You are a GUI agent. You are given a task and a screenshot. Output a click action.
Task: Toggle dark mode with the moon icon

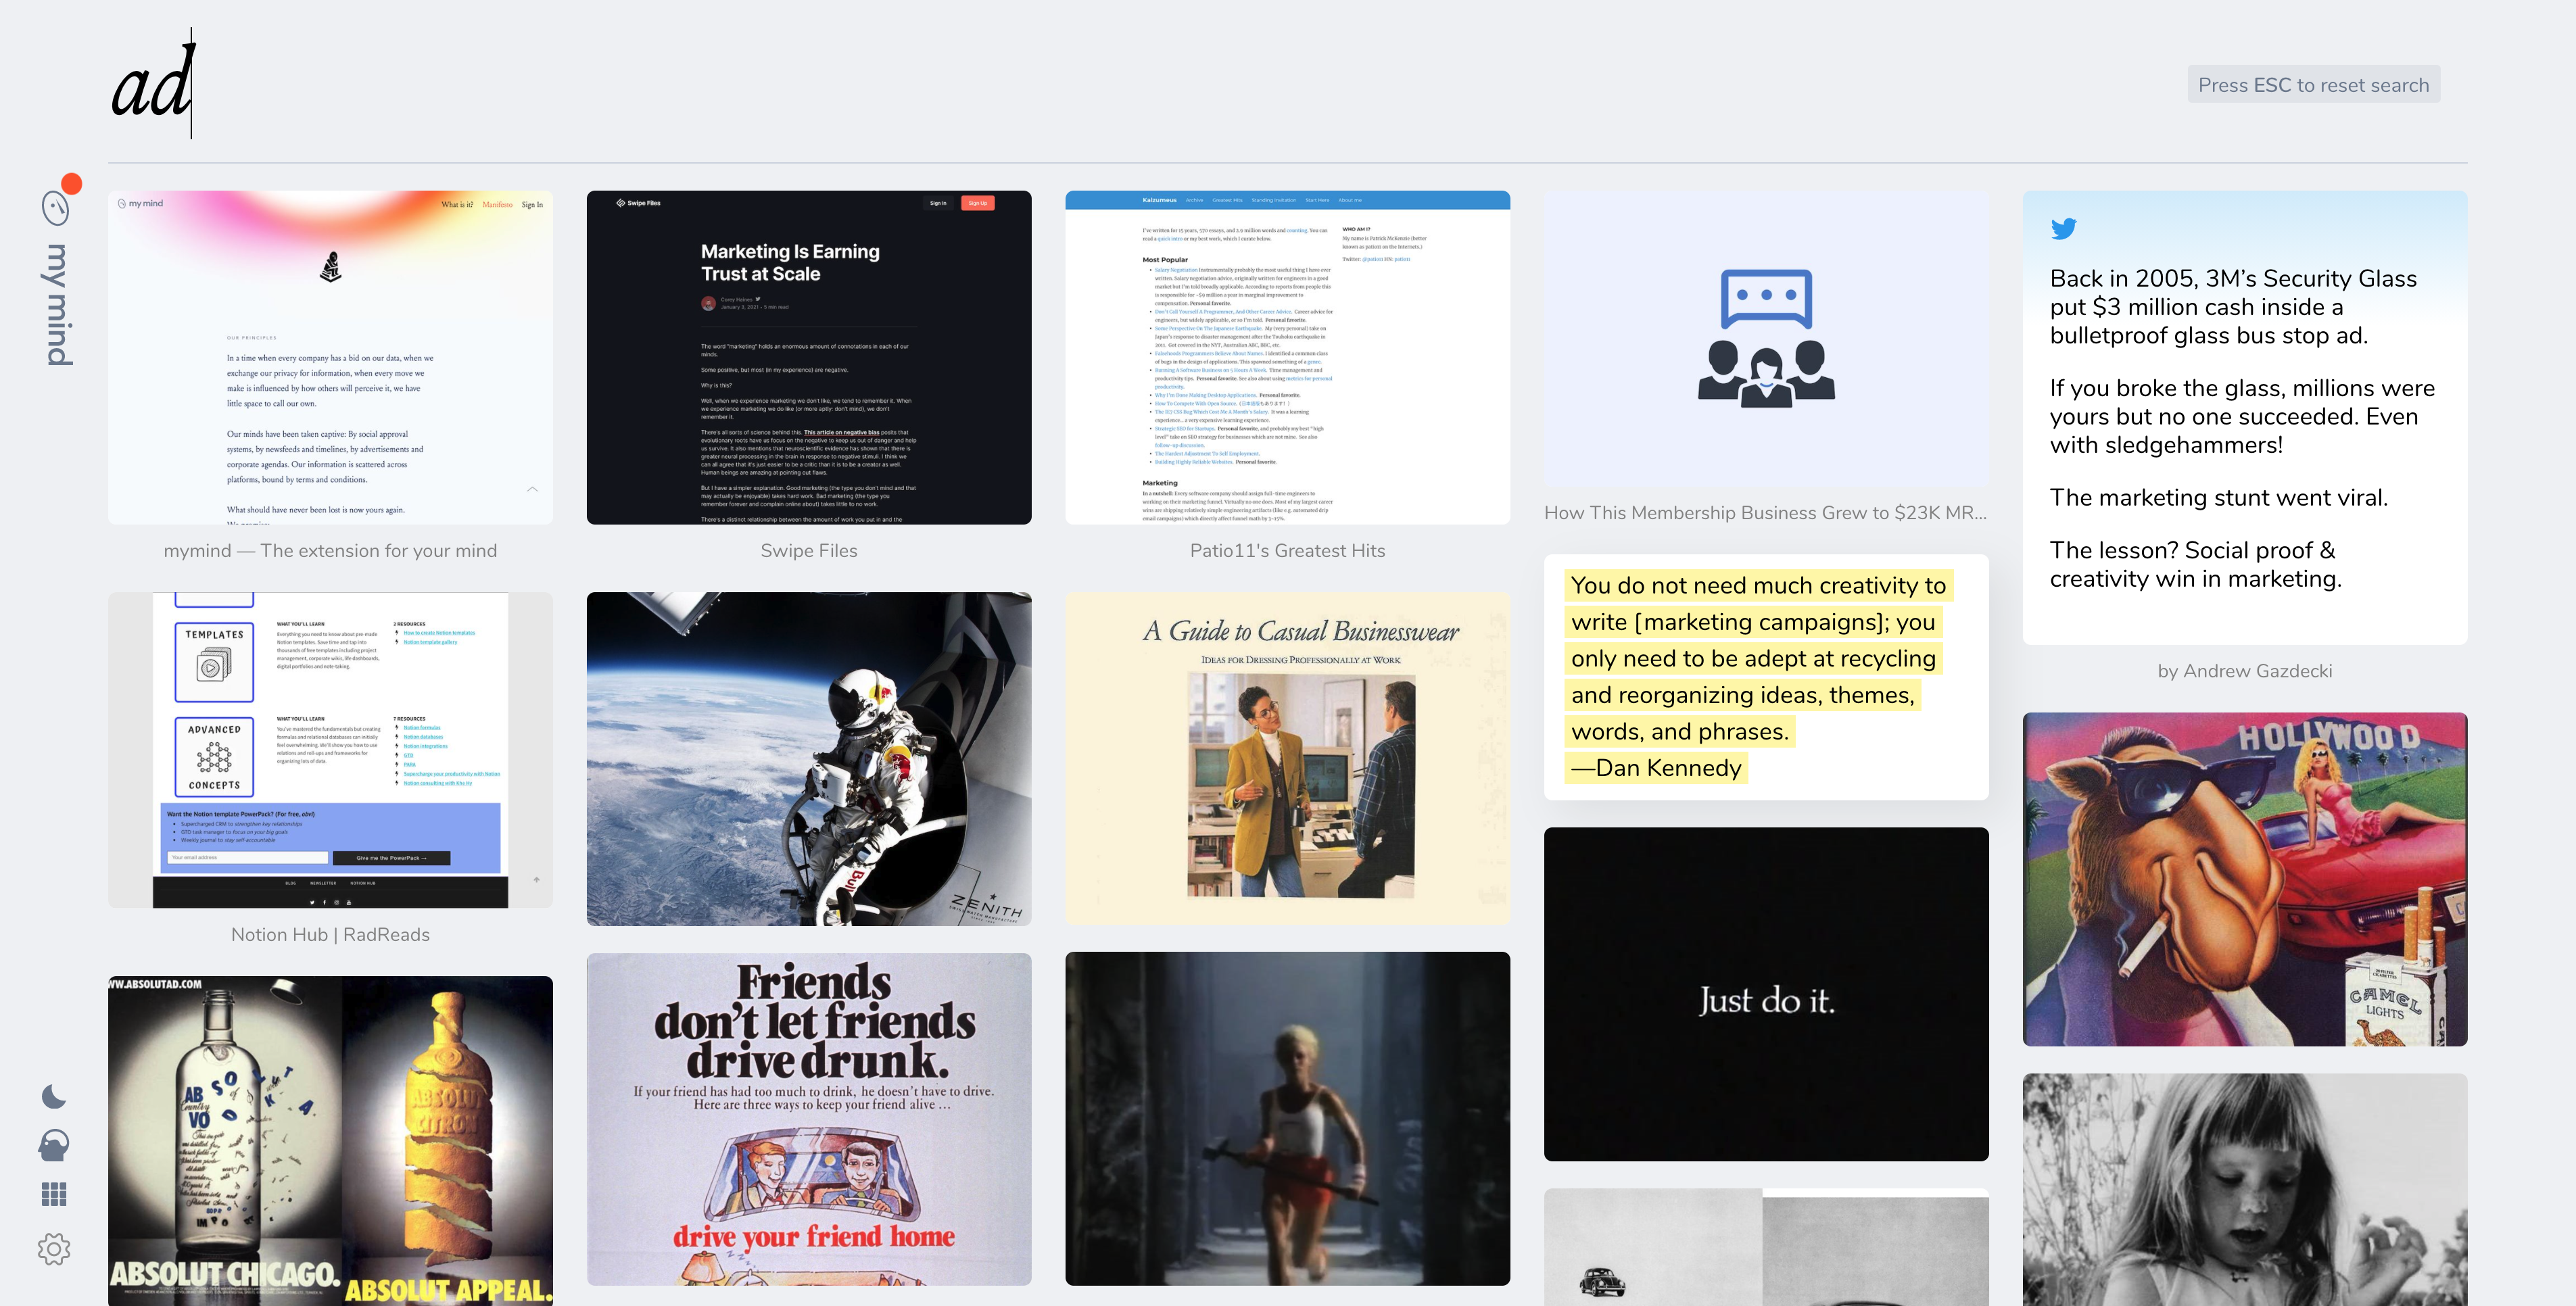pyautogui.click(x=54, y=1097)
